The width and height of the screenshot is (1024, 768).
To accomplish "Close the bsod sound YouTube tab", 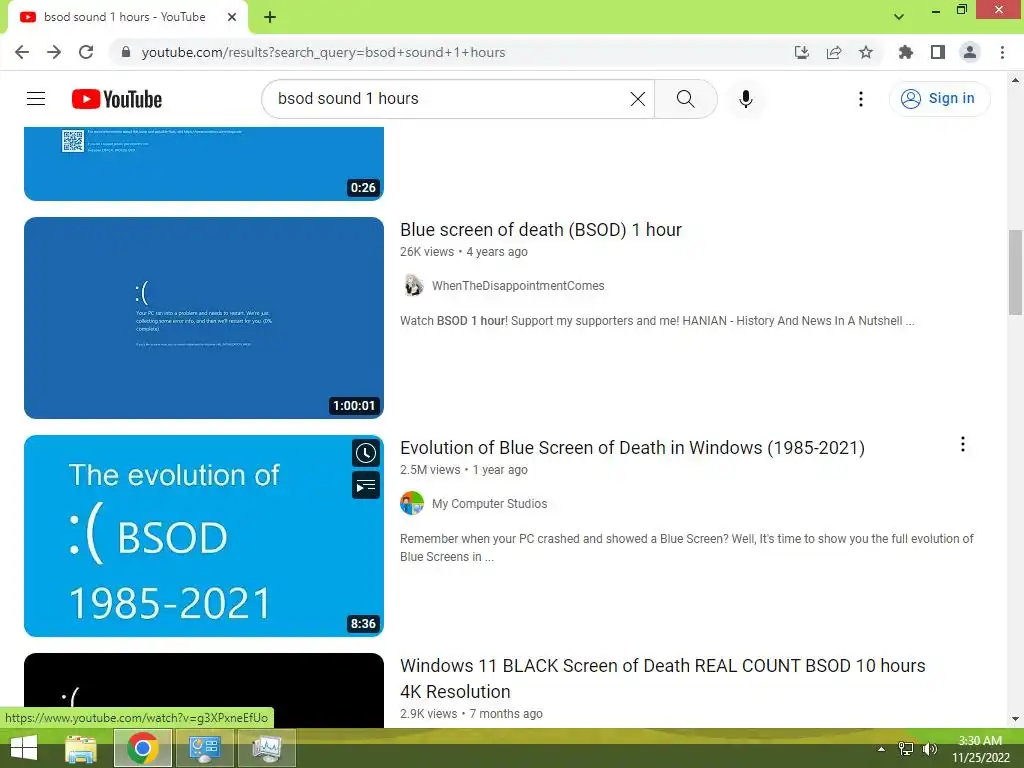I will tap(232, 17).
